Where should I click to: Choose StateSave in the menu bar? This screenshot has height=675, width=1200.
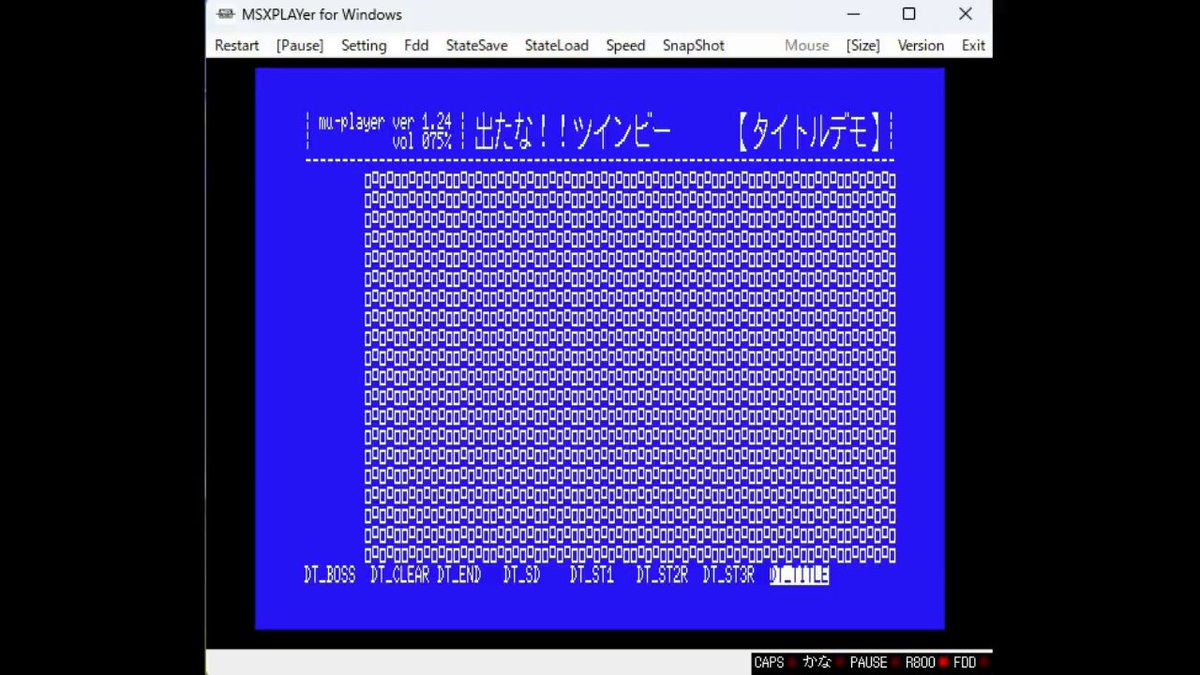(477, 45)
